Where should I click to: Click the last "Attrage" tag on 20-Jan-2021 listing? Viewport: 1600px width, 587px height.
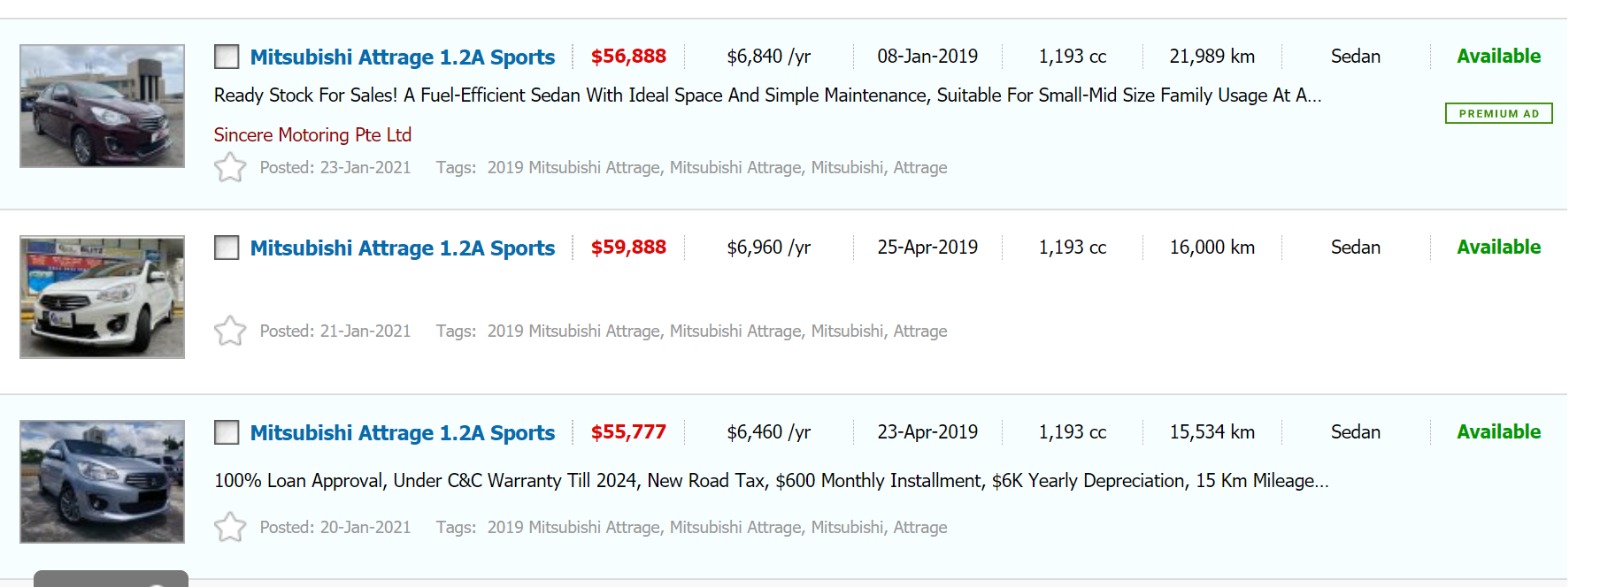pyautogui.click(x=920, y=527)
